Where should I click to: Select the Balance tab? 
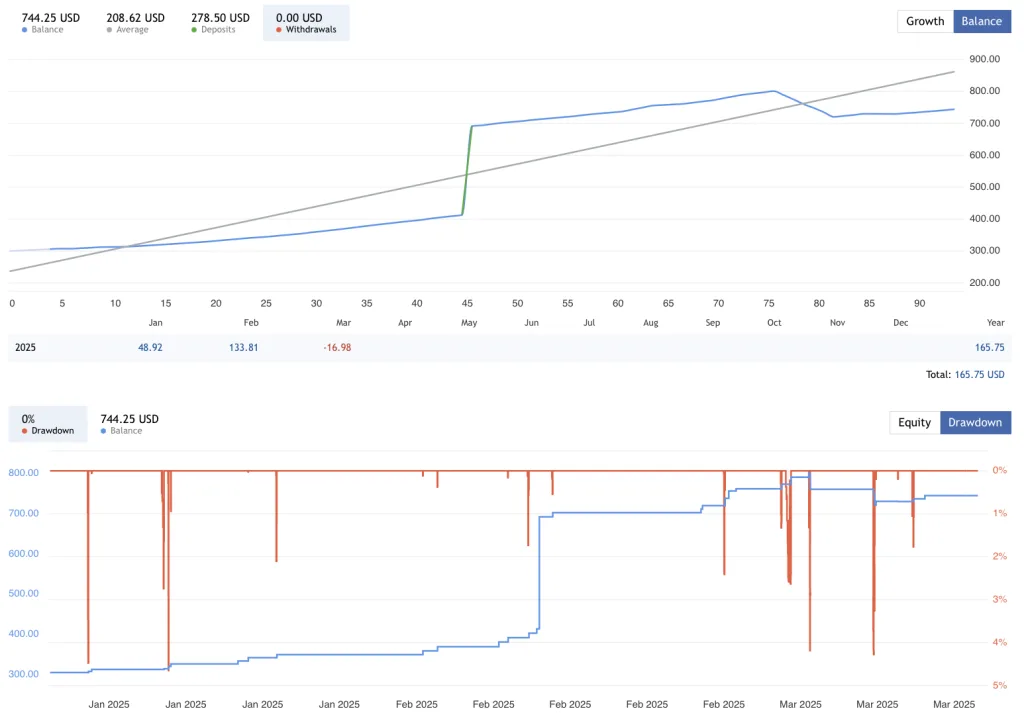point(981,21)
